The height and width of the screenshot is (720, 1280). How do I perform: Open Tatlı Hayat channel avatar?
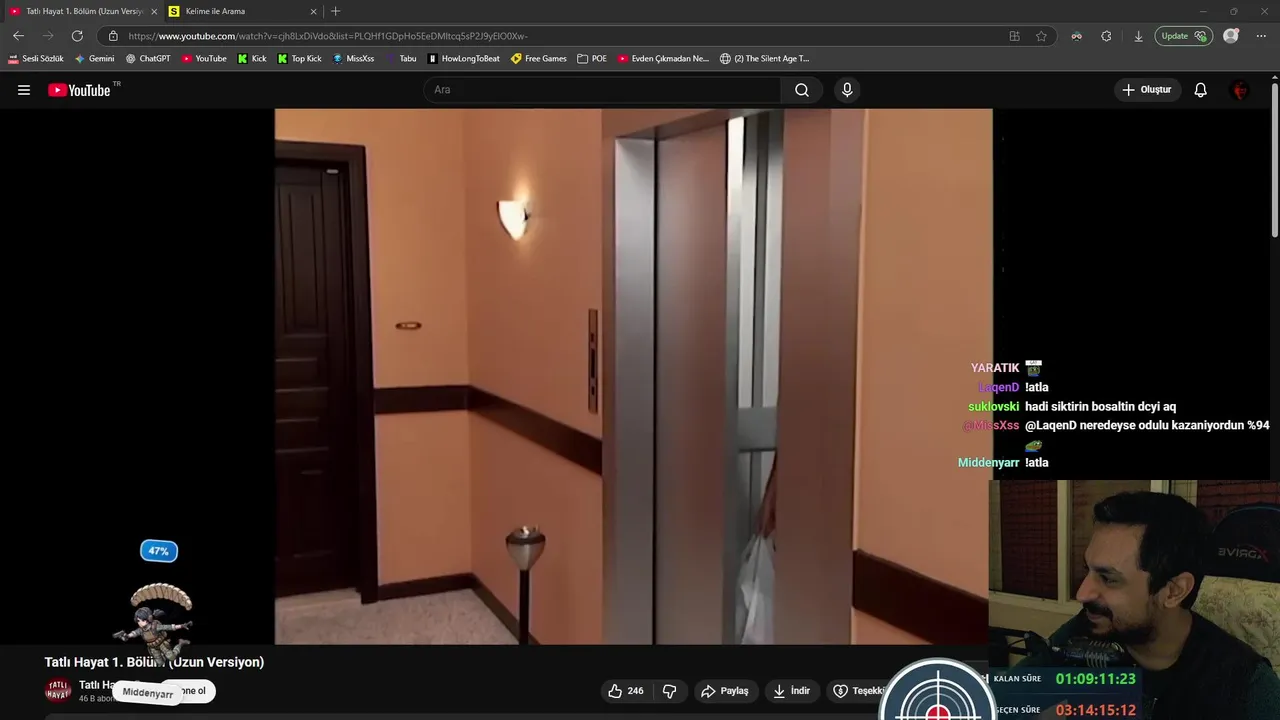58,691
